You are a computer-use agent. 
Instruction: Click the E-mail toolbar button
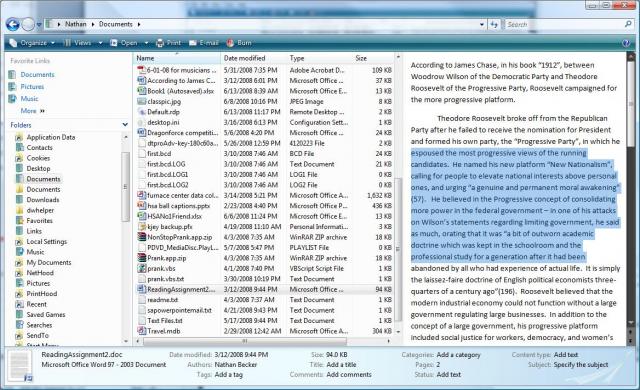point(204,43)
